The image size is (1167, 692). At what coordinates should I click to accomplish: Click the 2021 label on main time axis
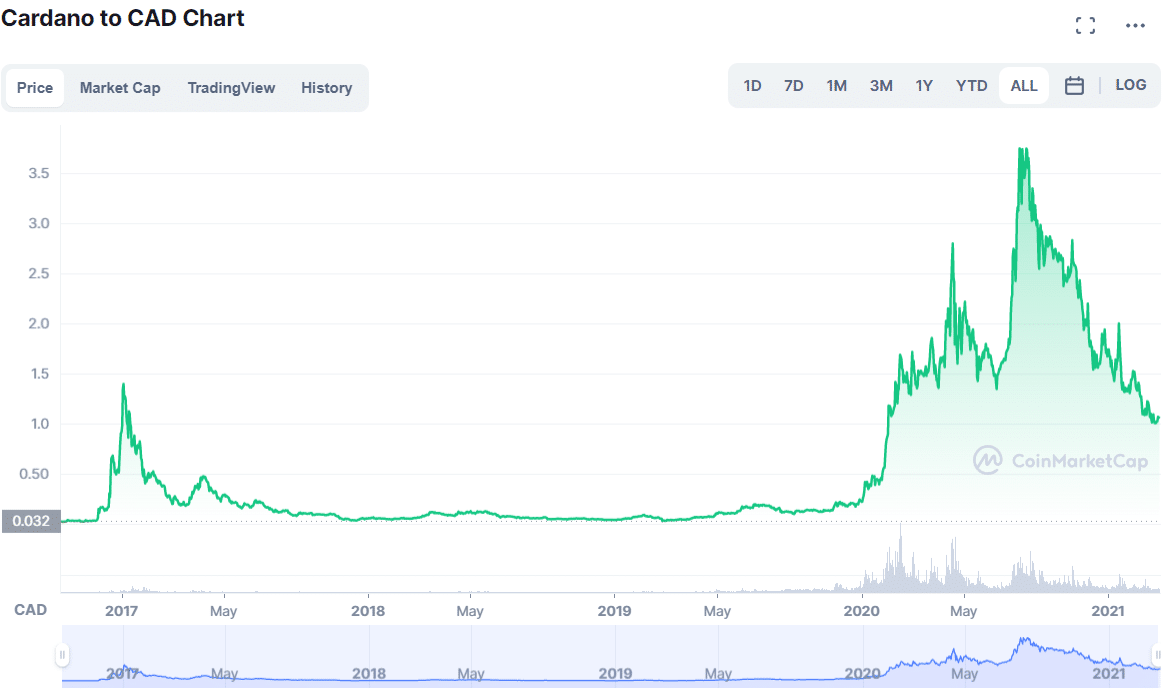tap(1107, 611)
